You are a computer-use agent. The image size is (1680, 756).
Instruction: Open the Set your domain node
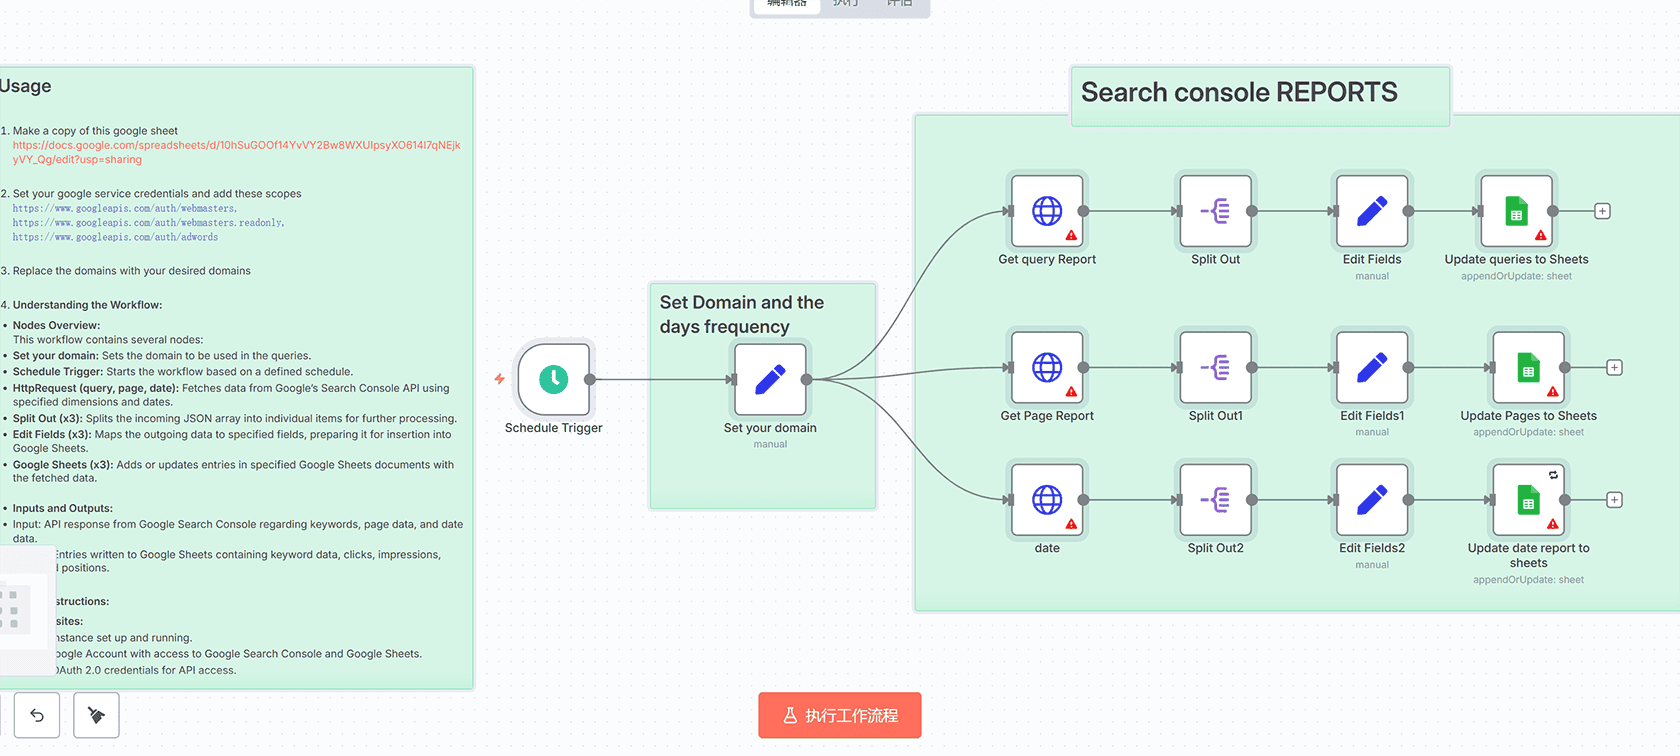770,379
